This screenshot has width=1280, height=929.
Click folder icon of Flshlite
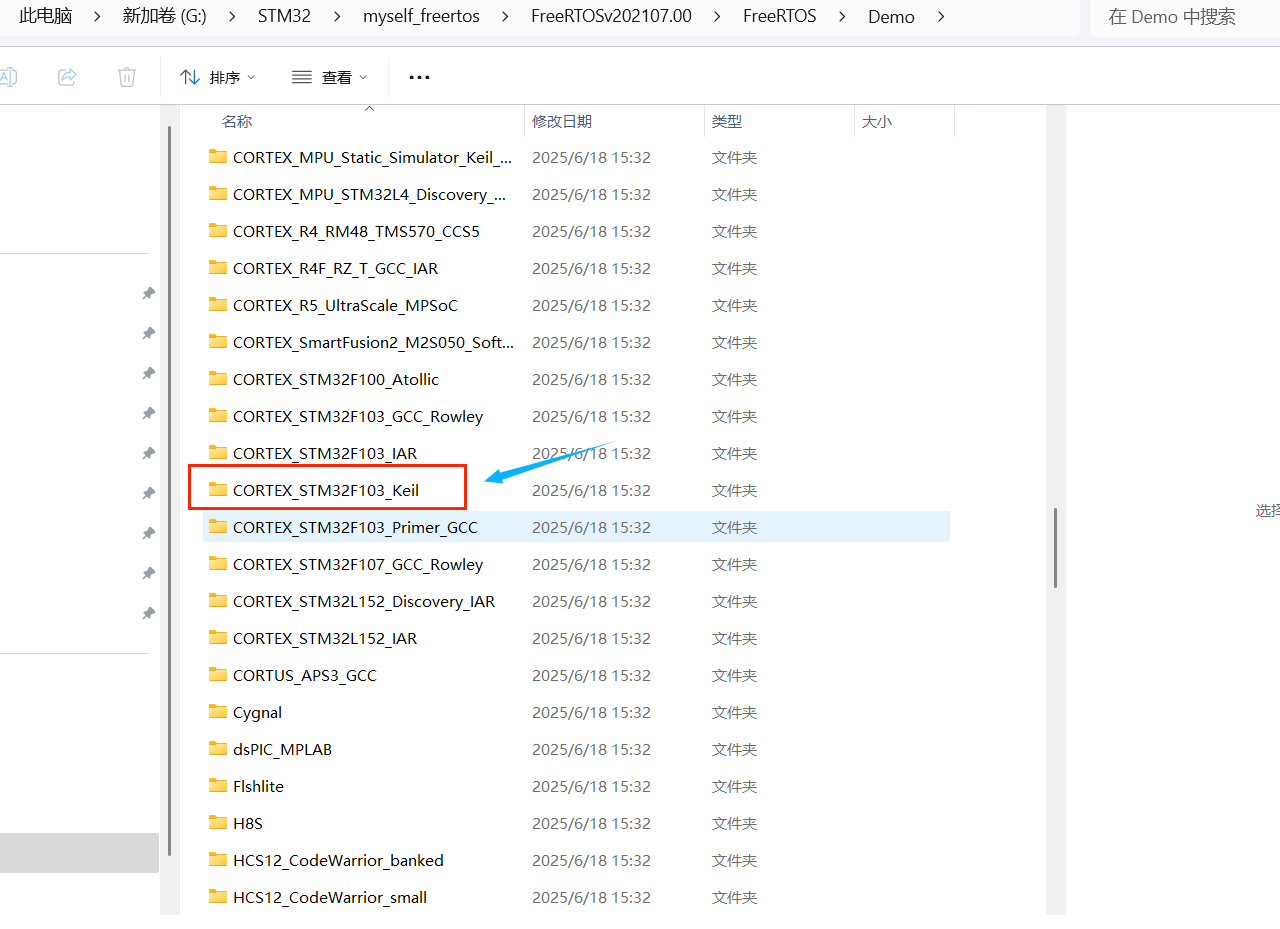[x=218, y=785]
